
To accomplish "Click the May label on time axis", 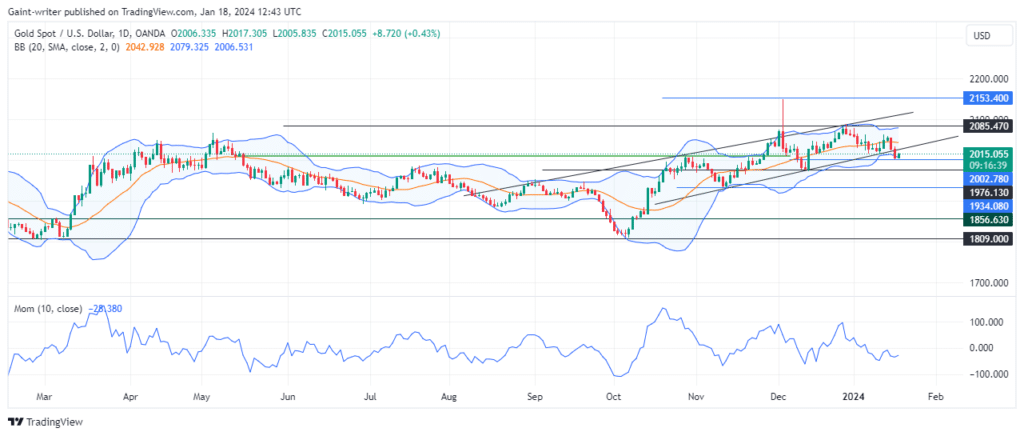I will click(x=201, y=396).
